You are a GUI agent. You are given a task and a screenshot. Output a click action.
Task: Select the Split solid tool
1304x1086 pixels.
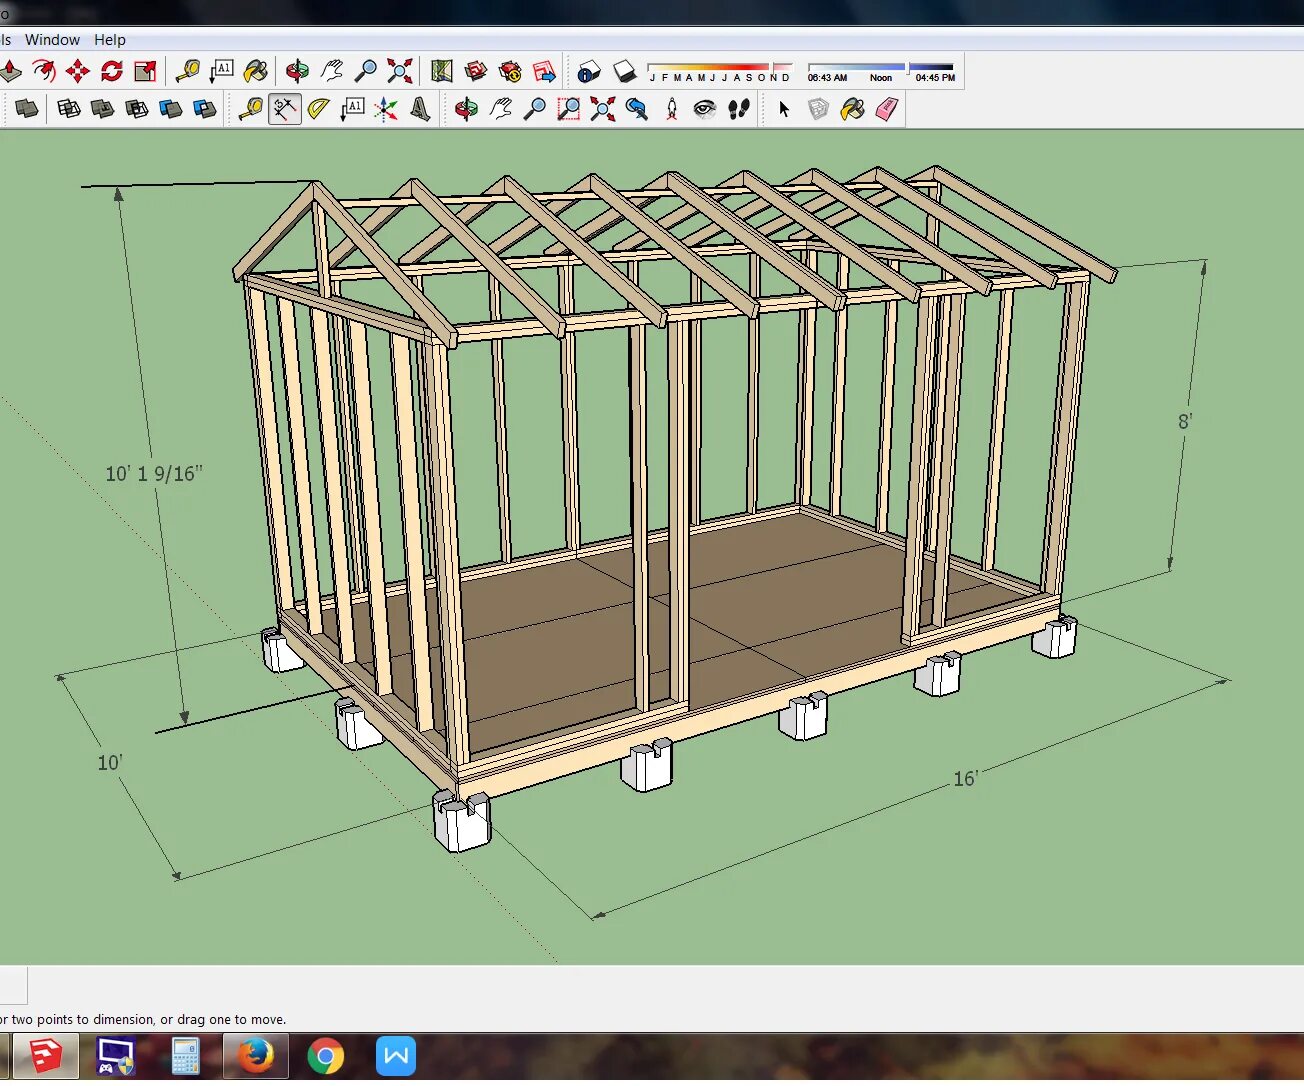coord(205,108)
